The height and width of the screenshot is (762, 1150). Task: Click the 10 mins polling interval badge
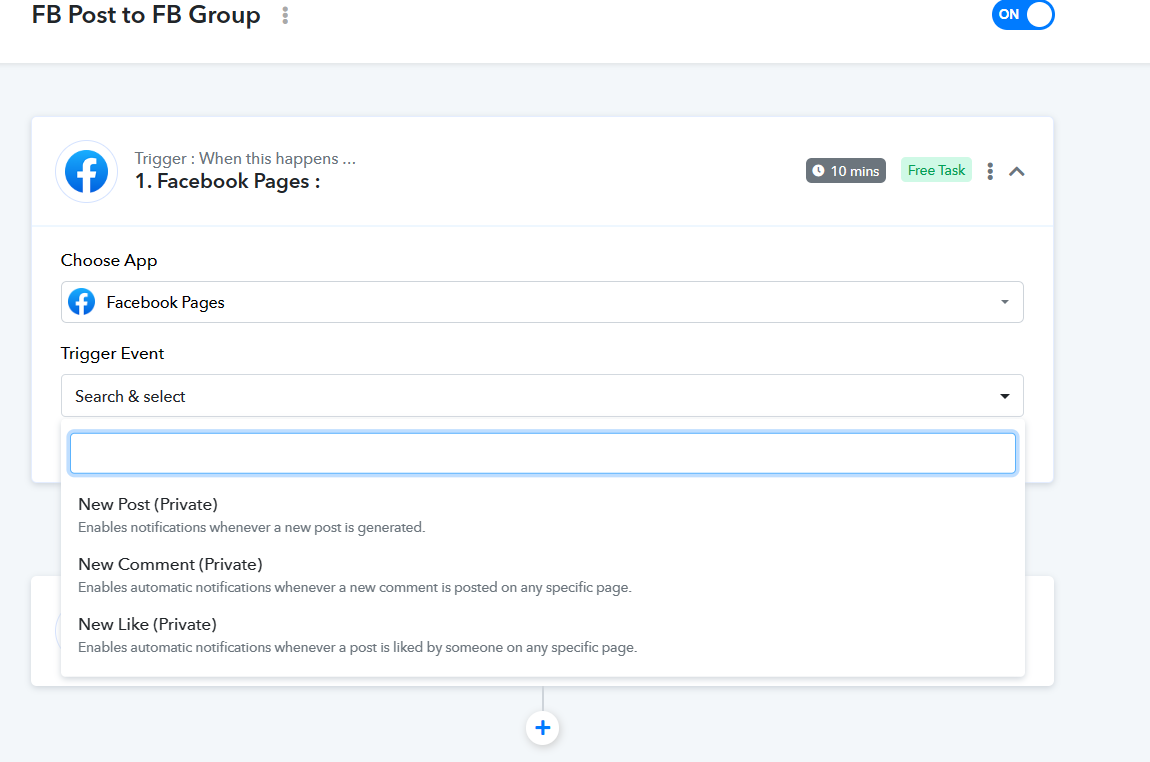point(846,171)
